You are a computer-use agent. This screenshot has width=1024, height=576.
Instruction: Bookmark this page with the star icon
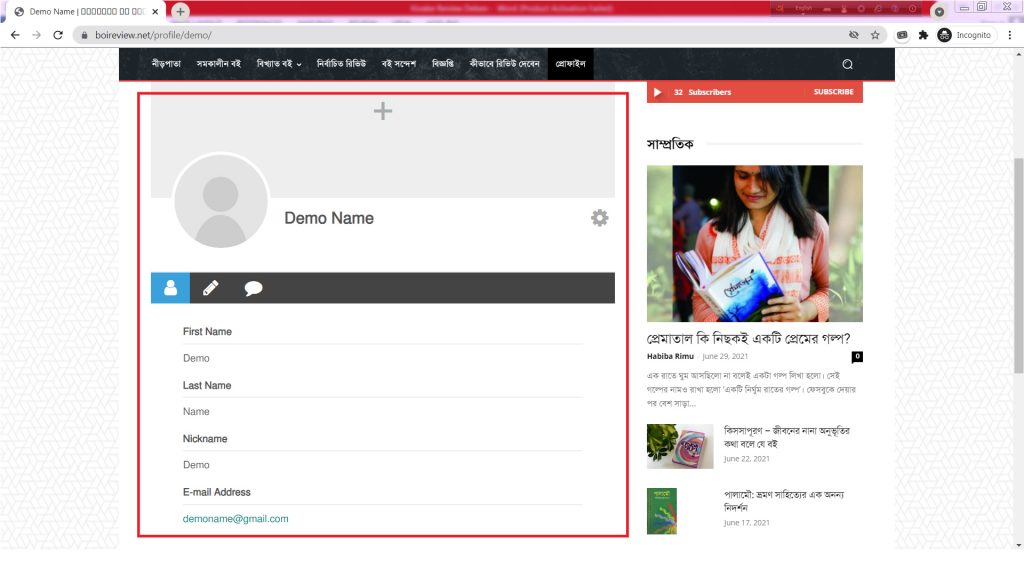coord(875,35)
